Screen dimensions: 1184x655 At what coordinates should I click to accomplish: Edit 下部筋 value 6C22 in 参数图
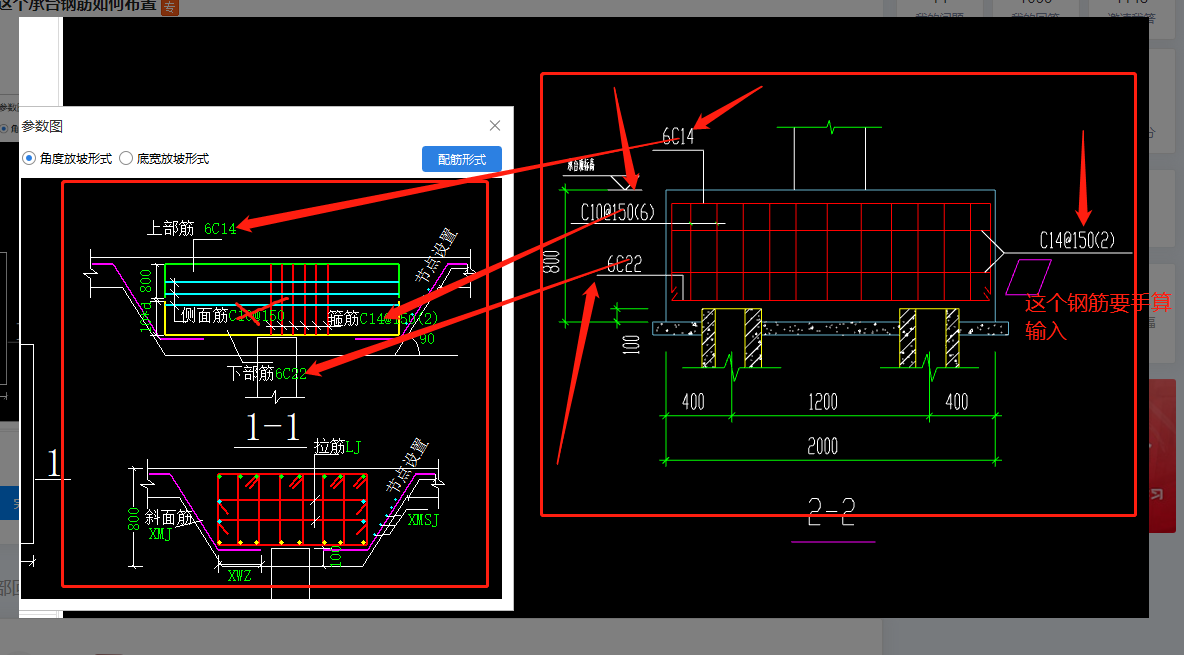[x=291, y=373]
